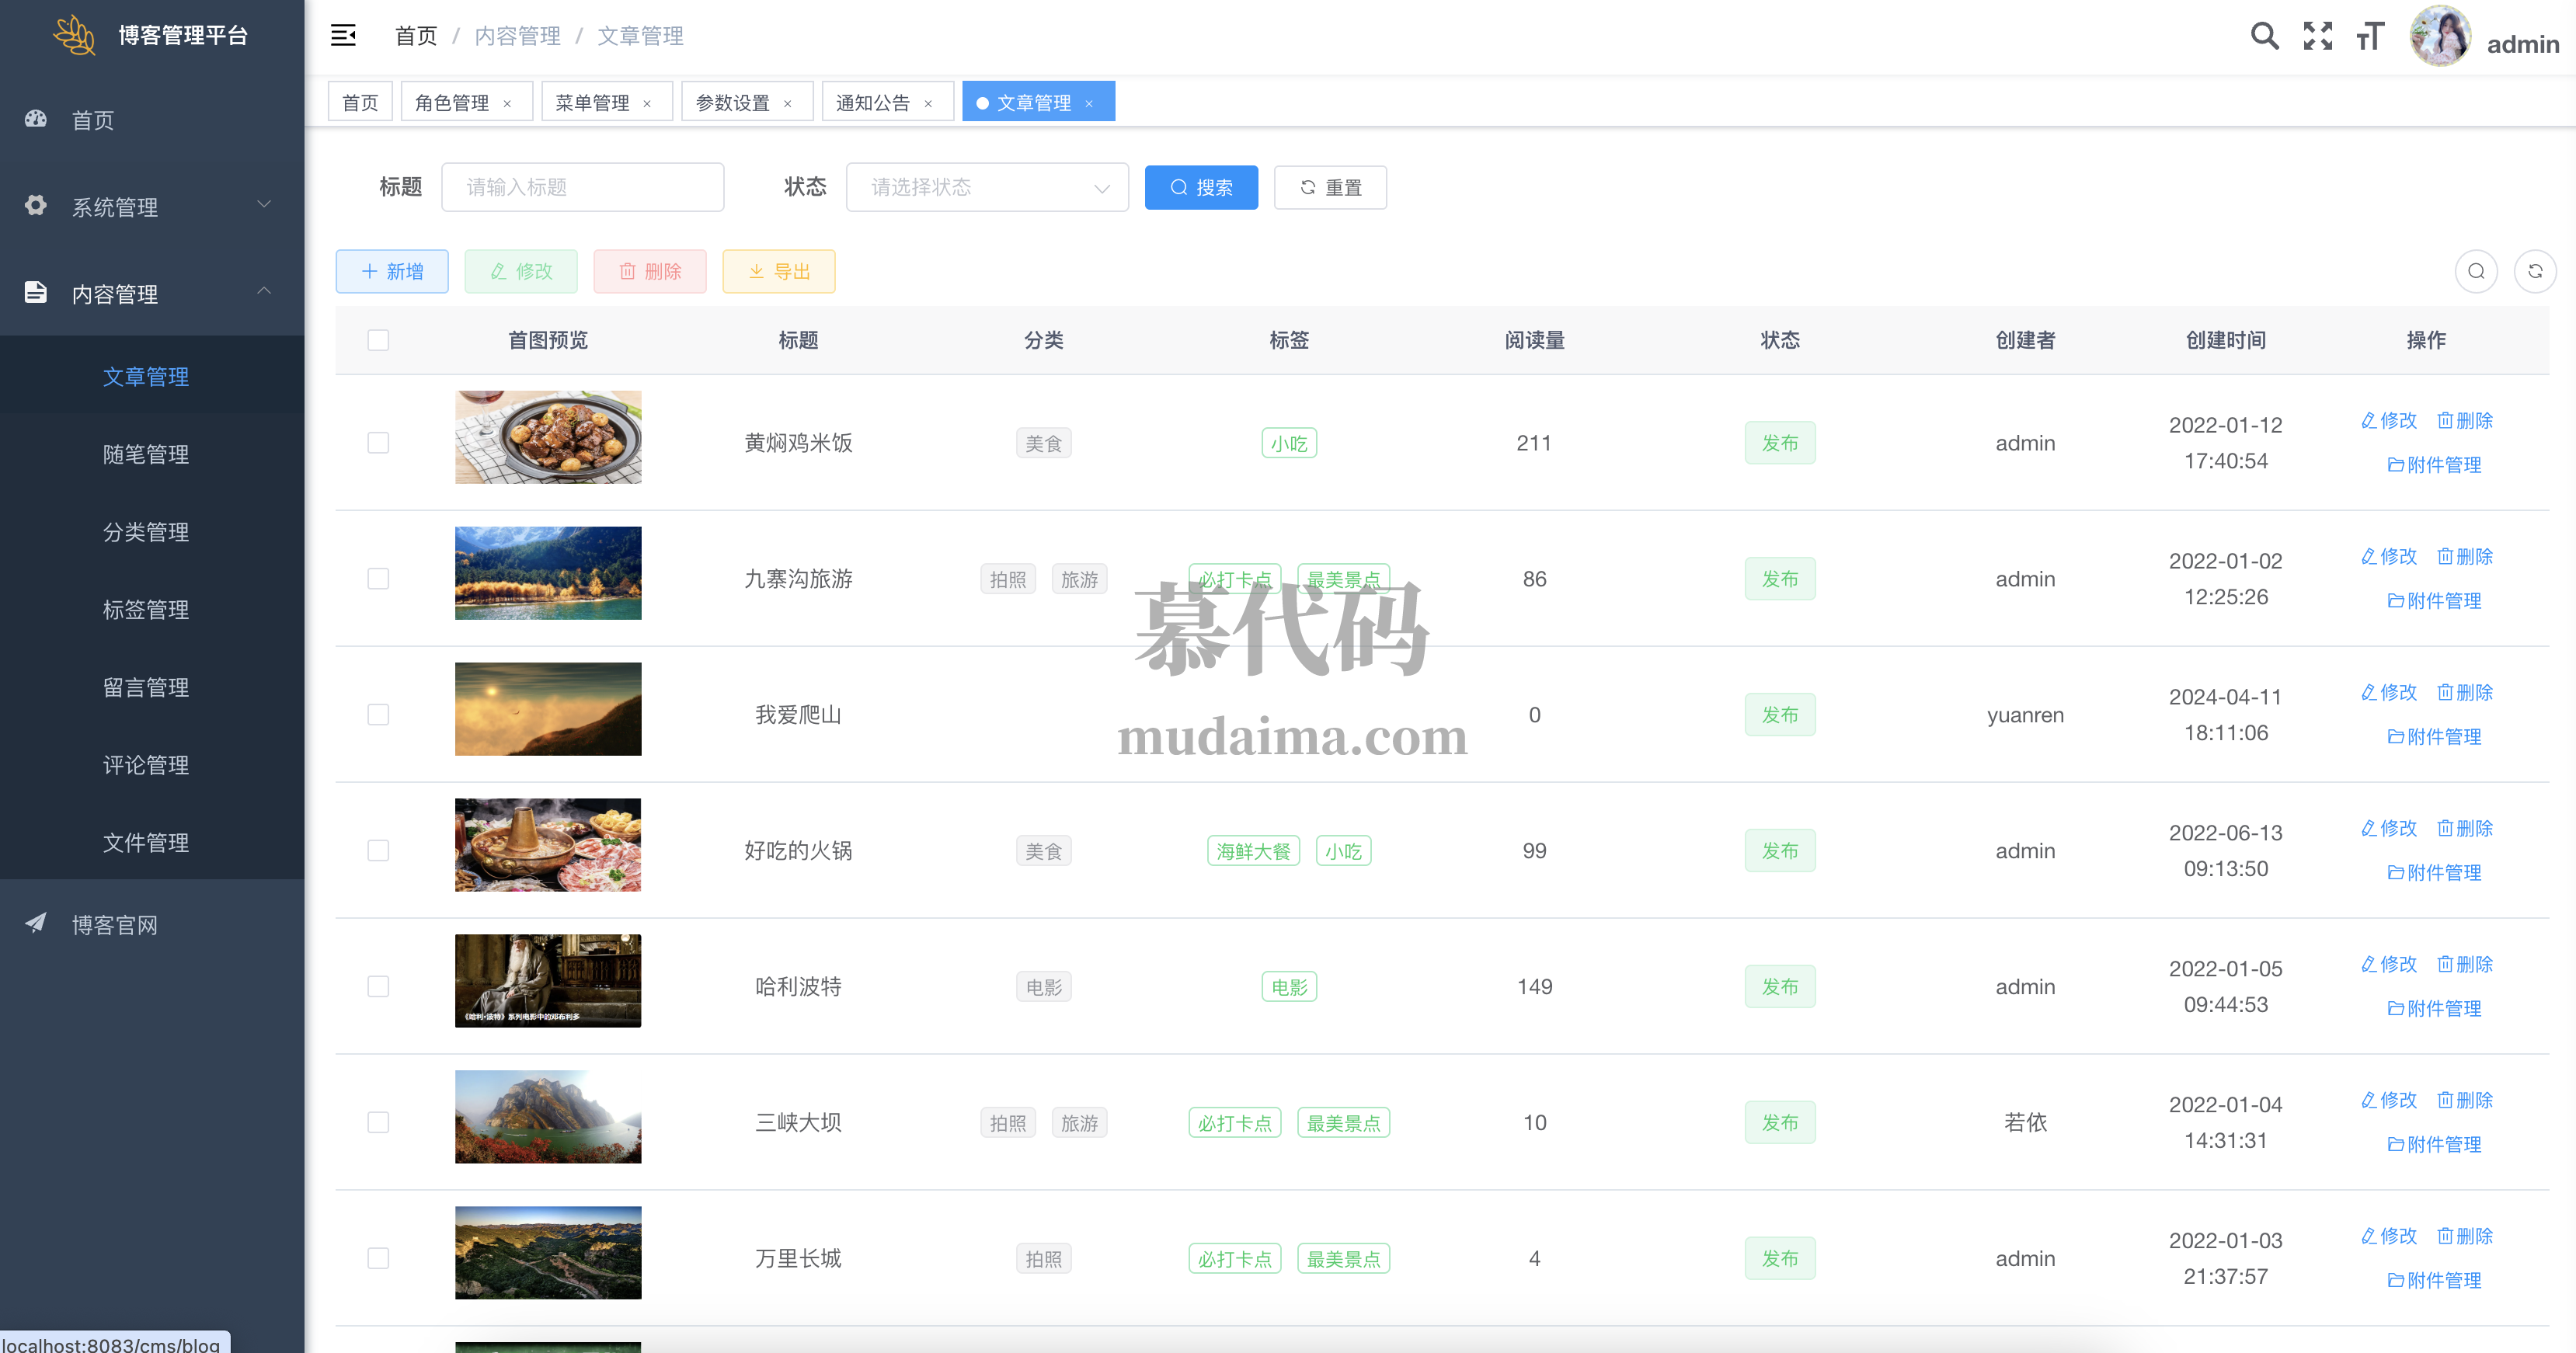The image size is (2576, 1353).
Task: Click the blue 搜索 button
Action: click(1200, 187)
